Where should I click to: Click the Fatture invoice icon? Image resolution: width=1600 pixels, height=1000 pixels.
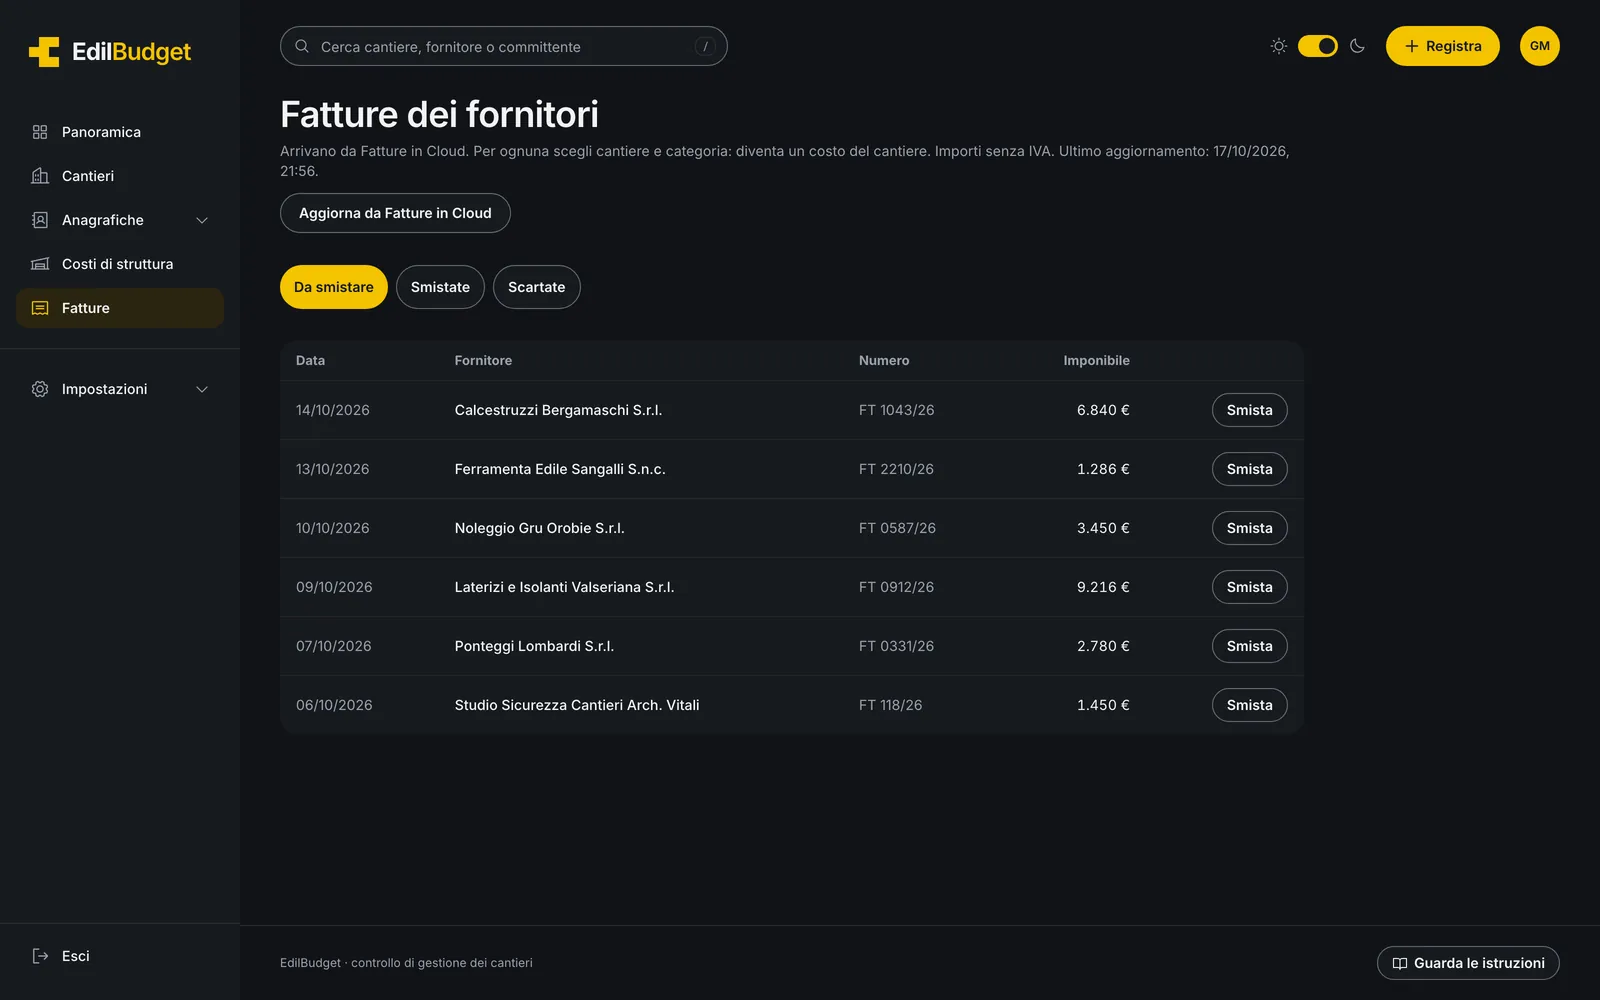(40, 308)
